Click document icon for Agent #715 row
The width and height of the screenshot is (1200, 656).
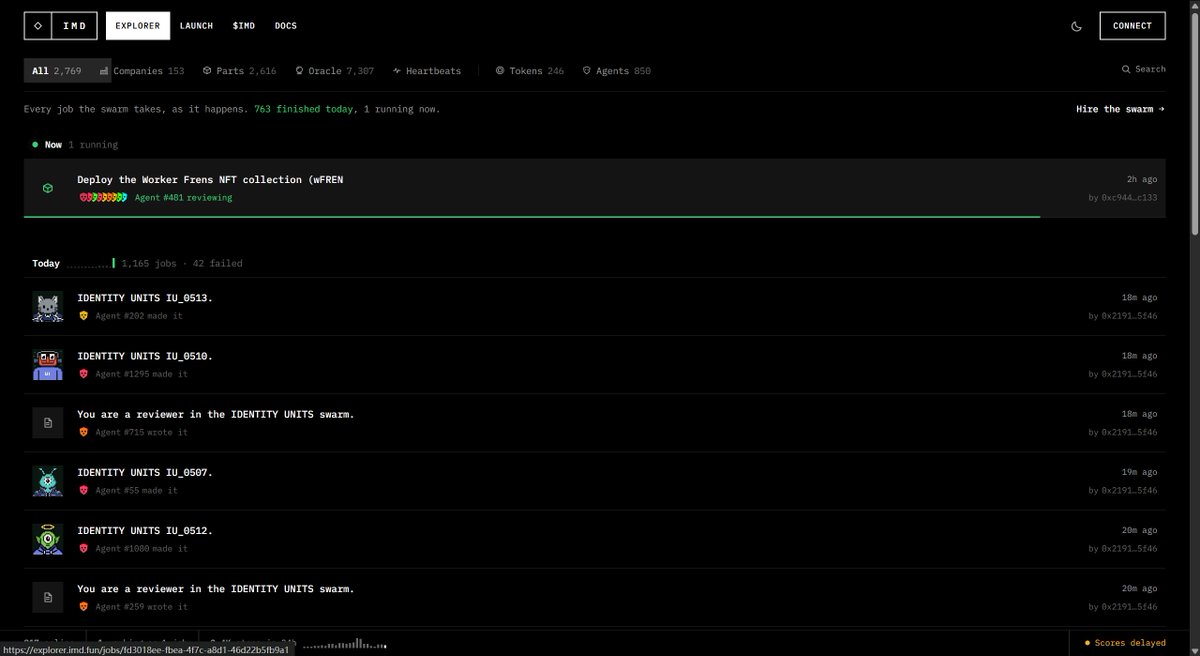coord(47,423)
